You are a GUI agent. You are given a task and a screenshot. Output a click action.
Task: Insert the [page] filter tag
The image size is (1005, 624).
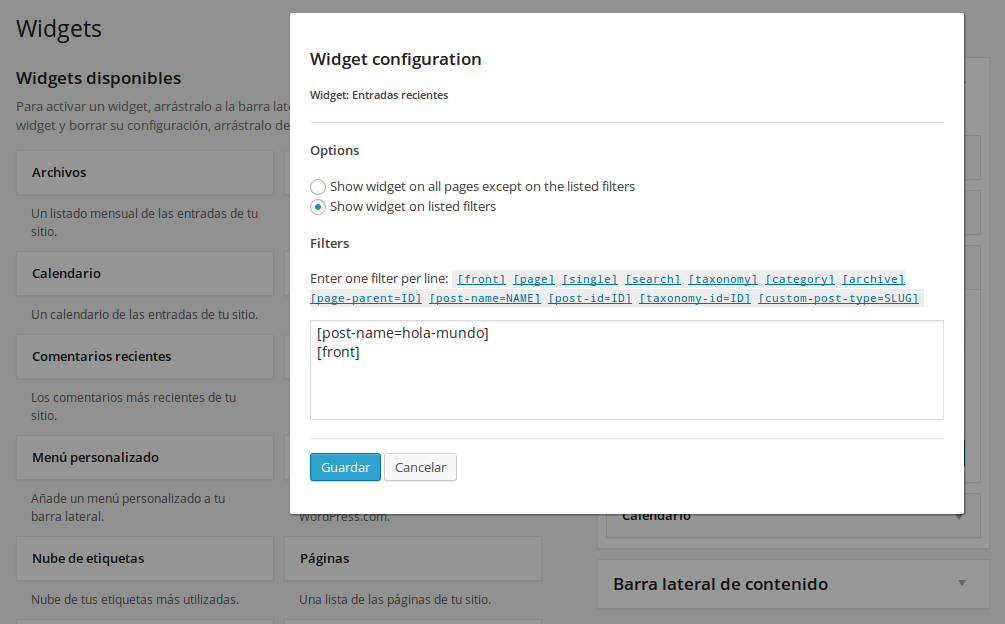pyautogui.click(x=534, y=279)
